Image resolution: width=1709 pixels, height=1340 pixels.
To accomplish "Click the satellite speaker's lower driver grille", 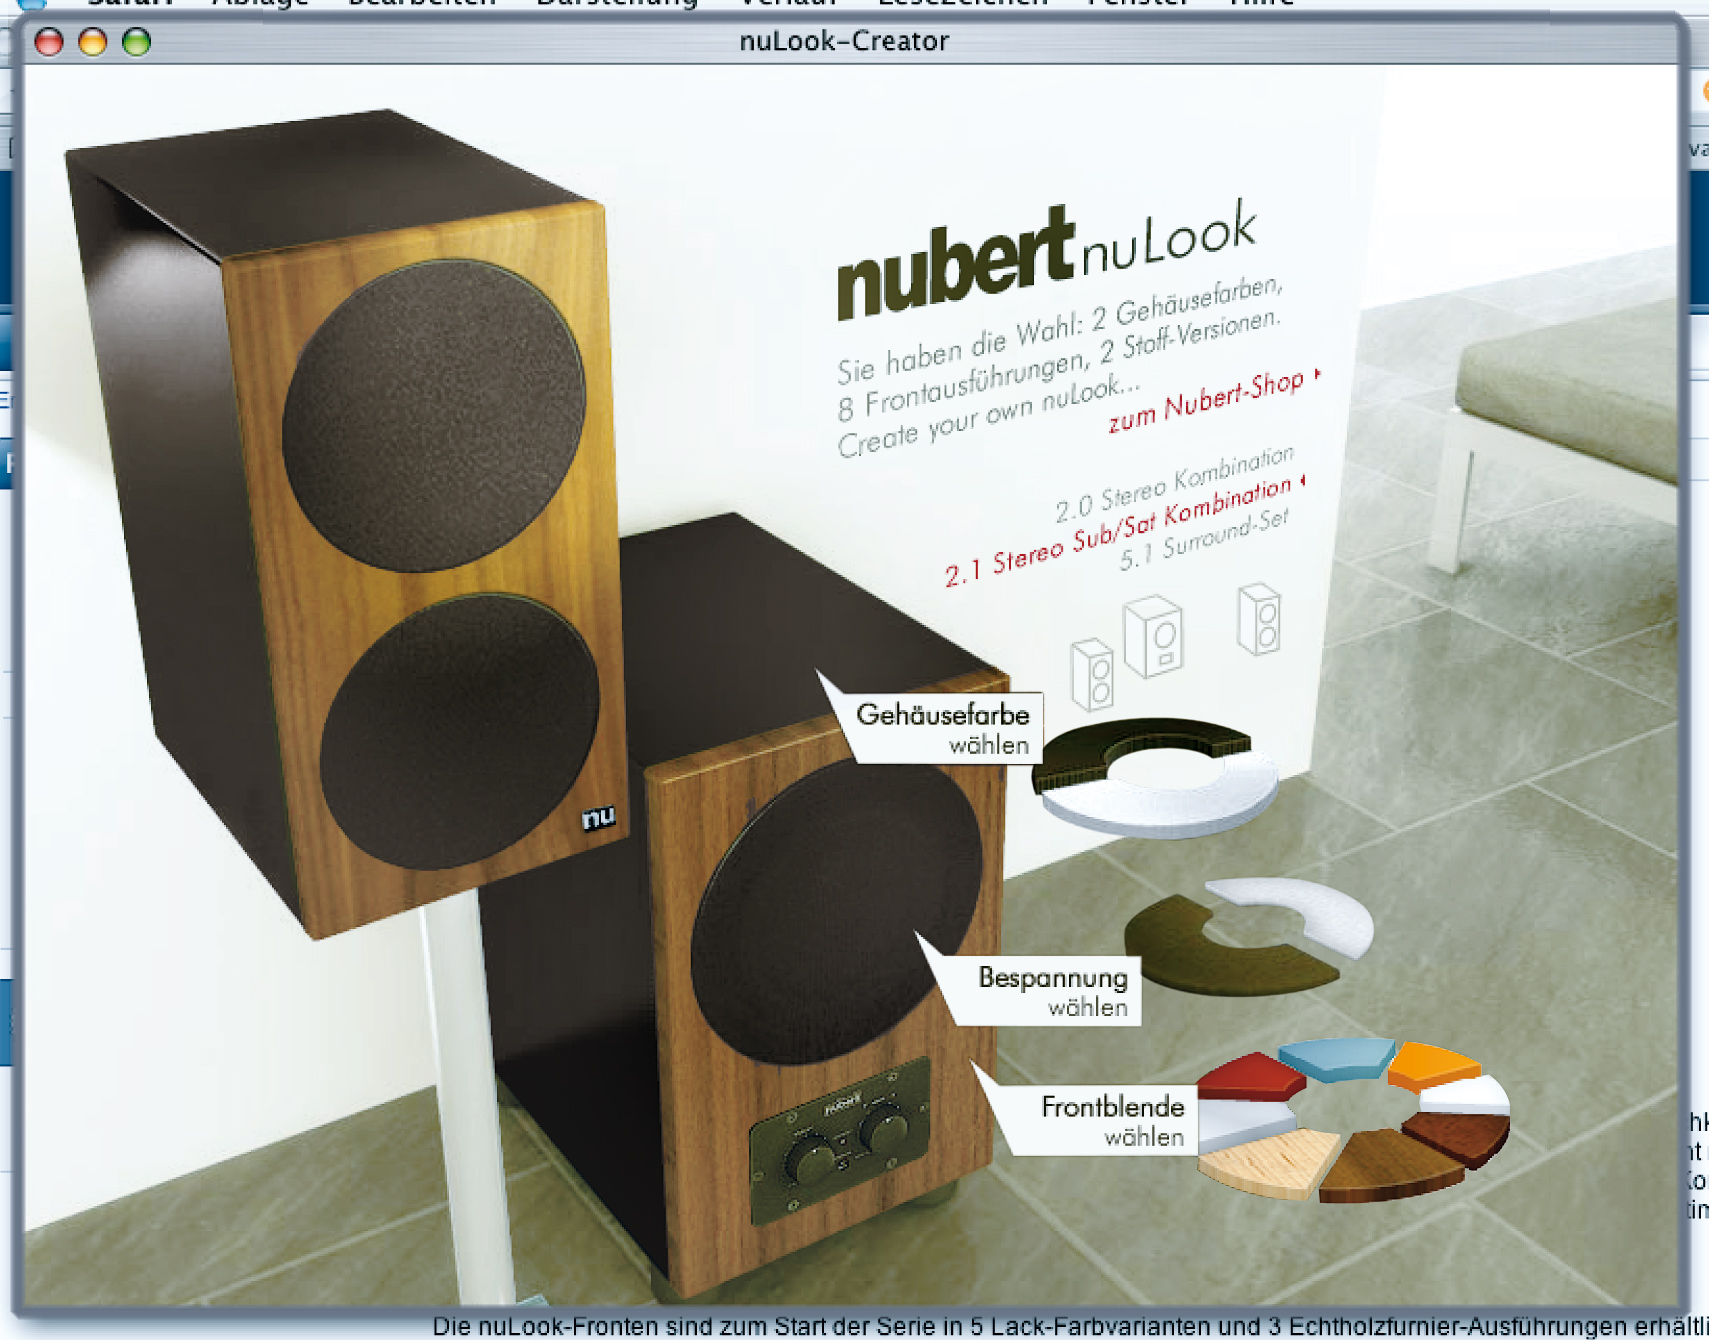I will pyautogui.click(x=460, y=732).
